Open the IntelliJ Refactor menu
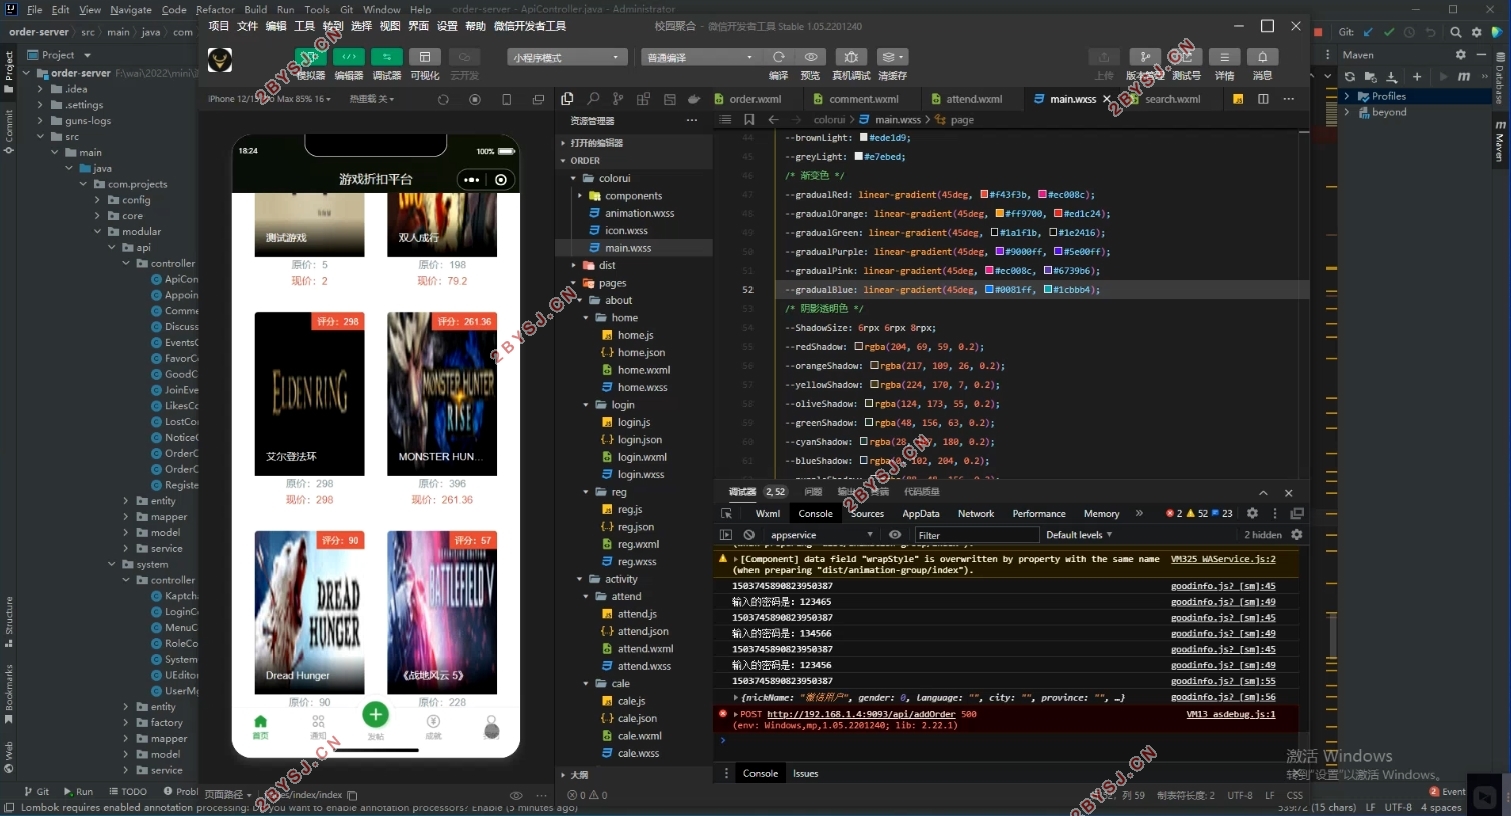This screenshot has height=816, width=1511. point(215,9)
